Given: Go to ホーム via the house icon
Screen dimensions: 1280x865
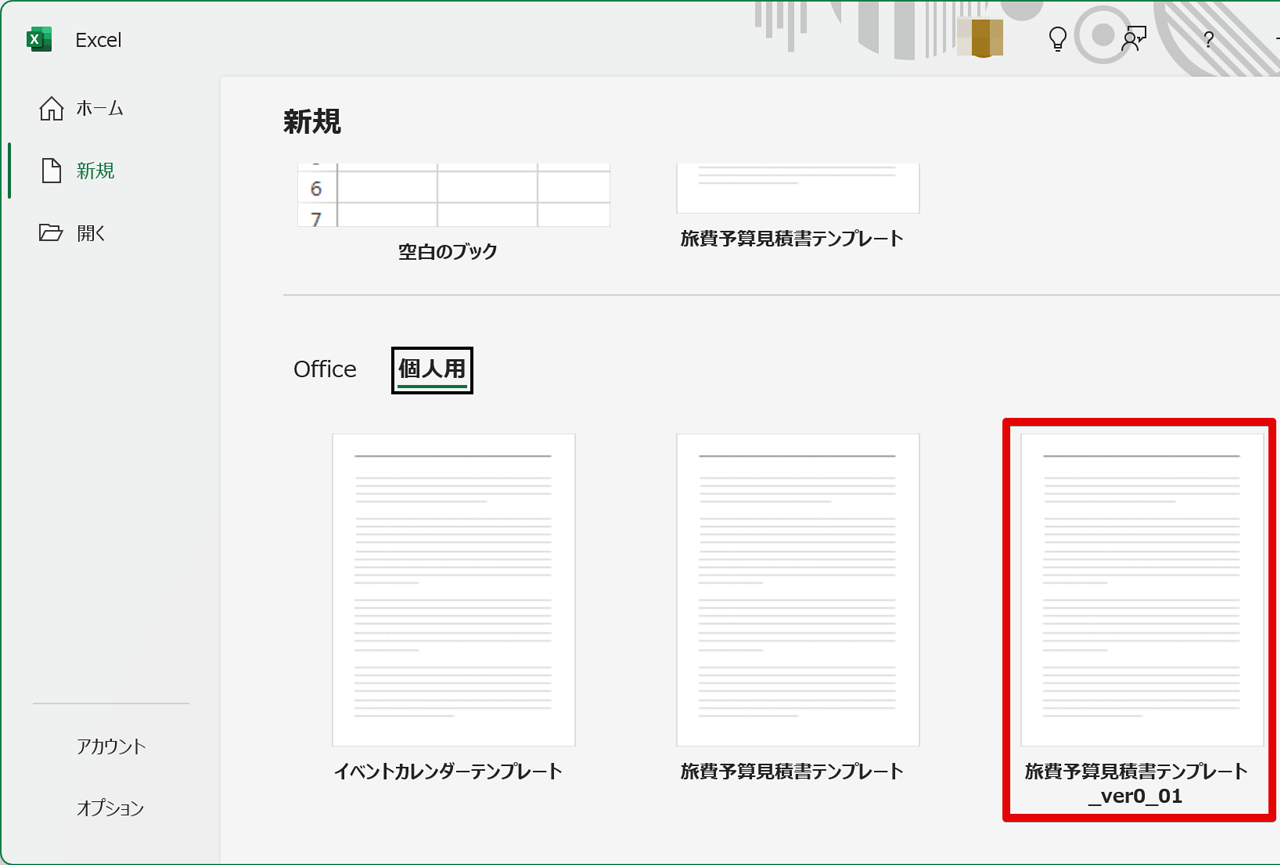Looking at the screenshot, I should 50,109.
